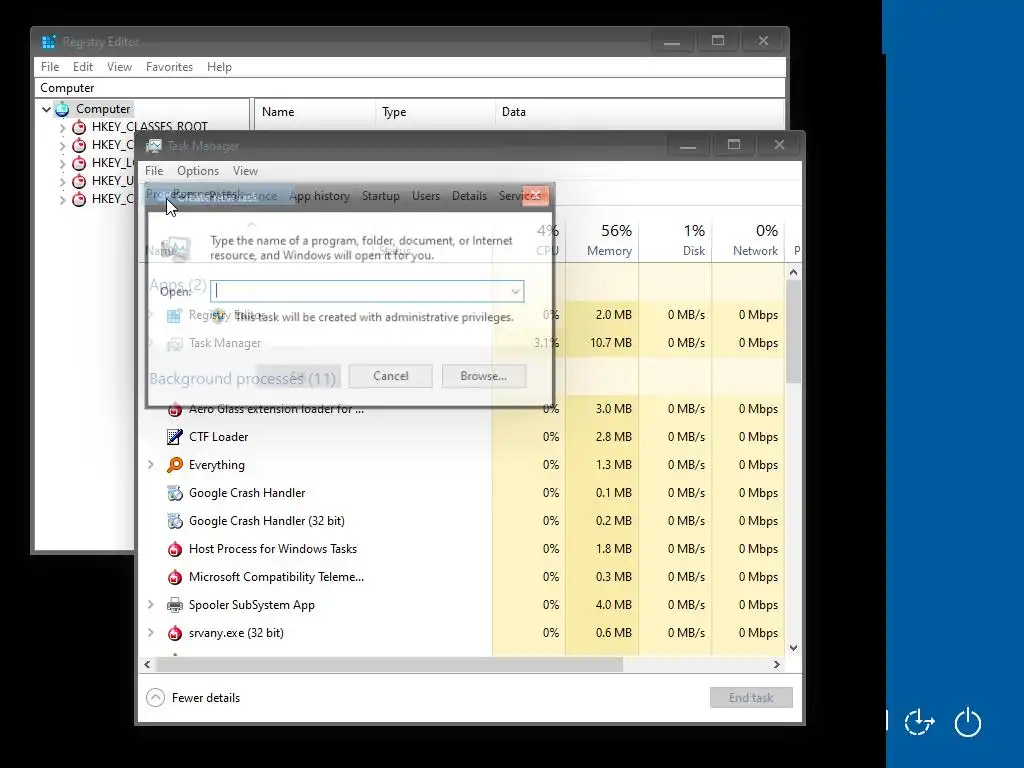The height and width of the screenshot is (768, 1024).
Task: Switch to the Details tab
Action: [x=469, y=196]
